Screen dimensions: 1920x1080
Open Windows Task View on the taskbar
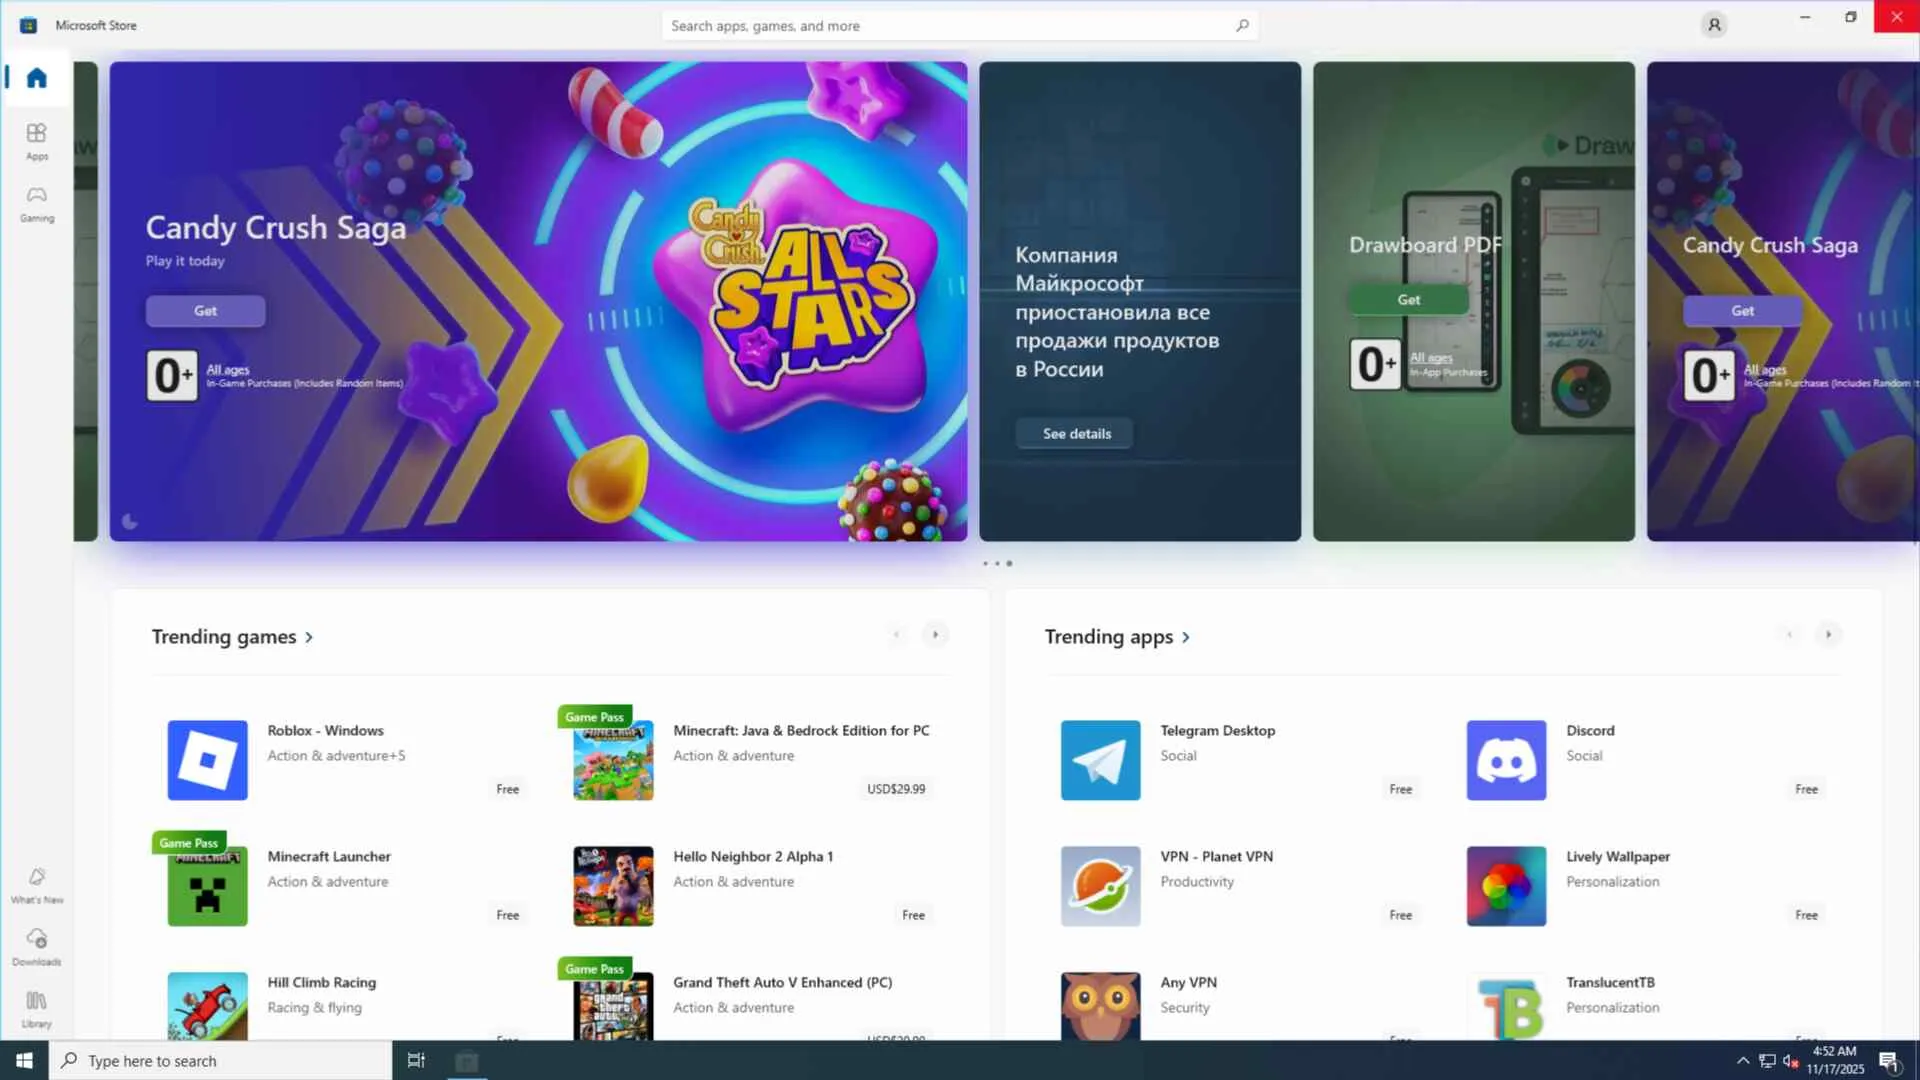416,1060
